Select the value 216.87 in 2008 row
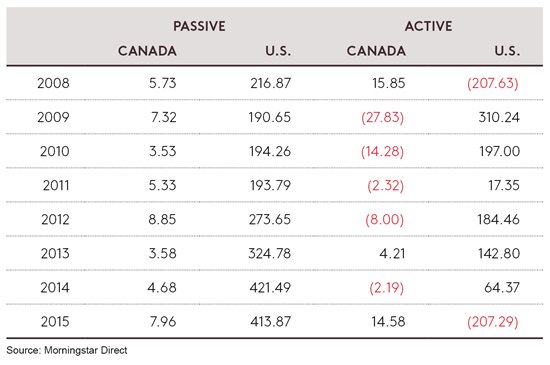The width and height of the screenshot is (550, 365). point(270,83)
